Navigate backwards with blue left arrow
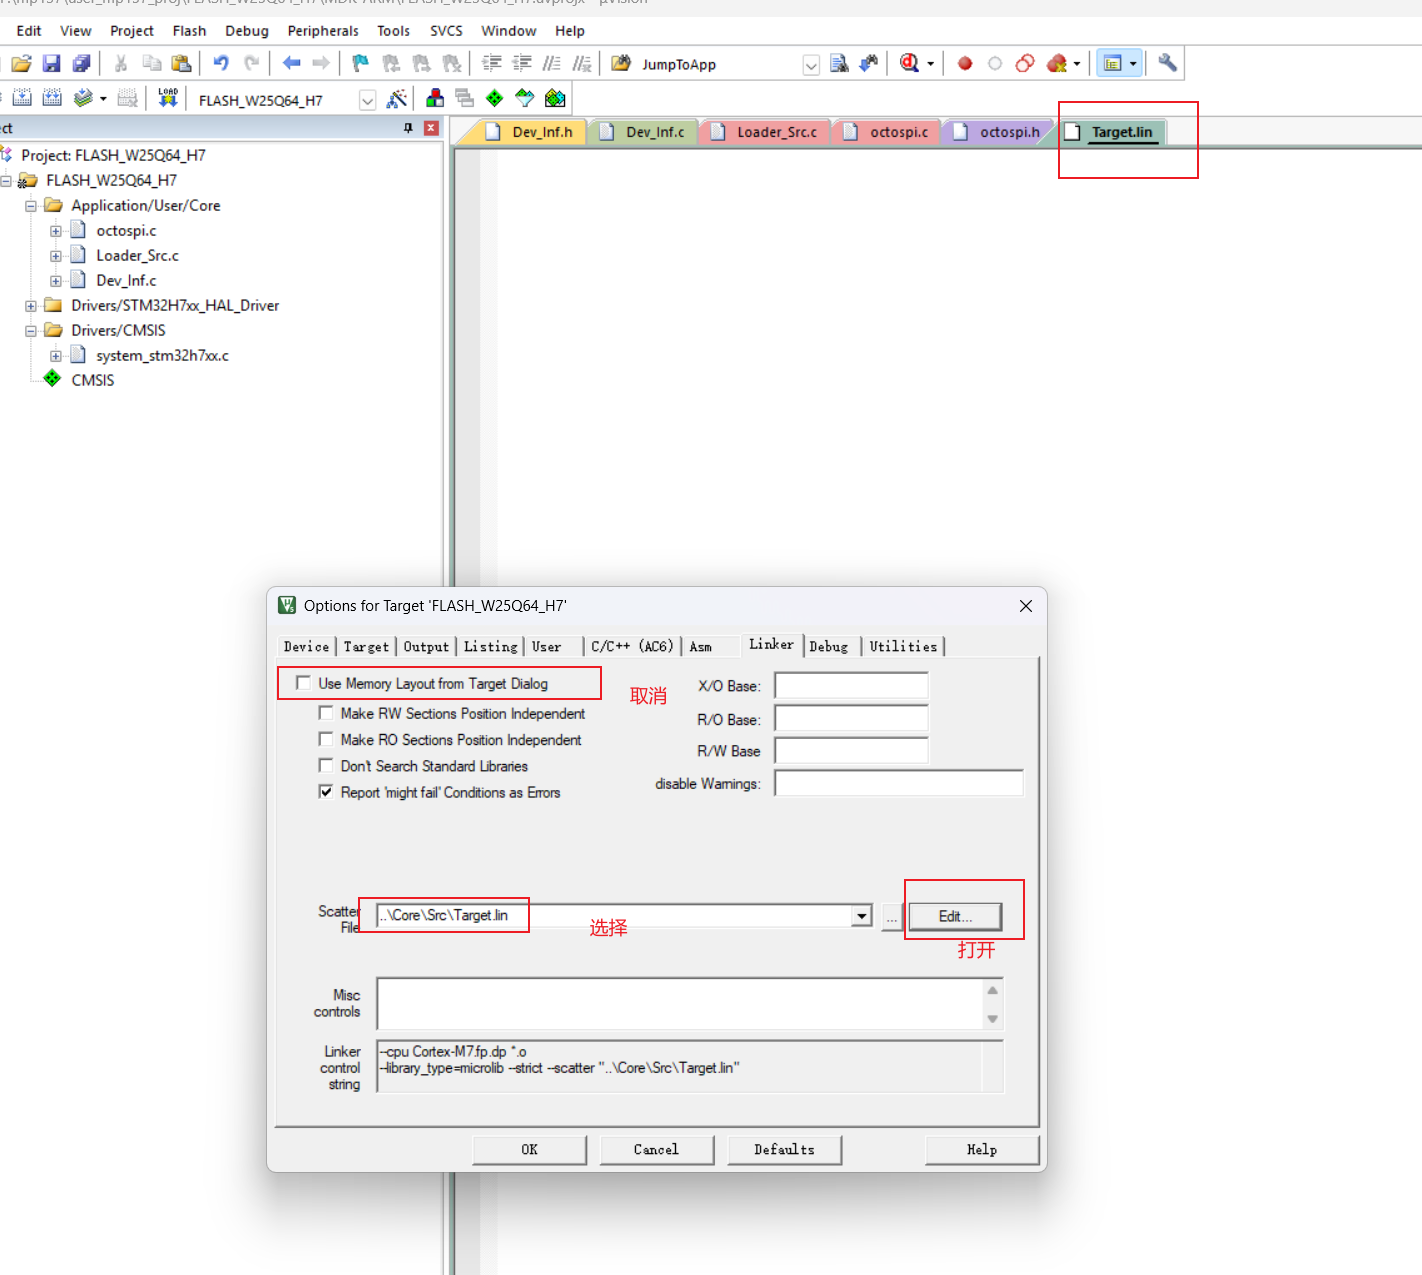 (x=291, y=64)
